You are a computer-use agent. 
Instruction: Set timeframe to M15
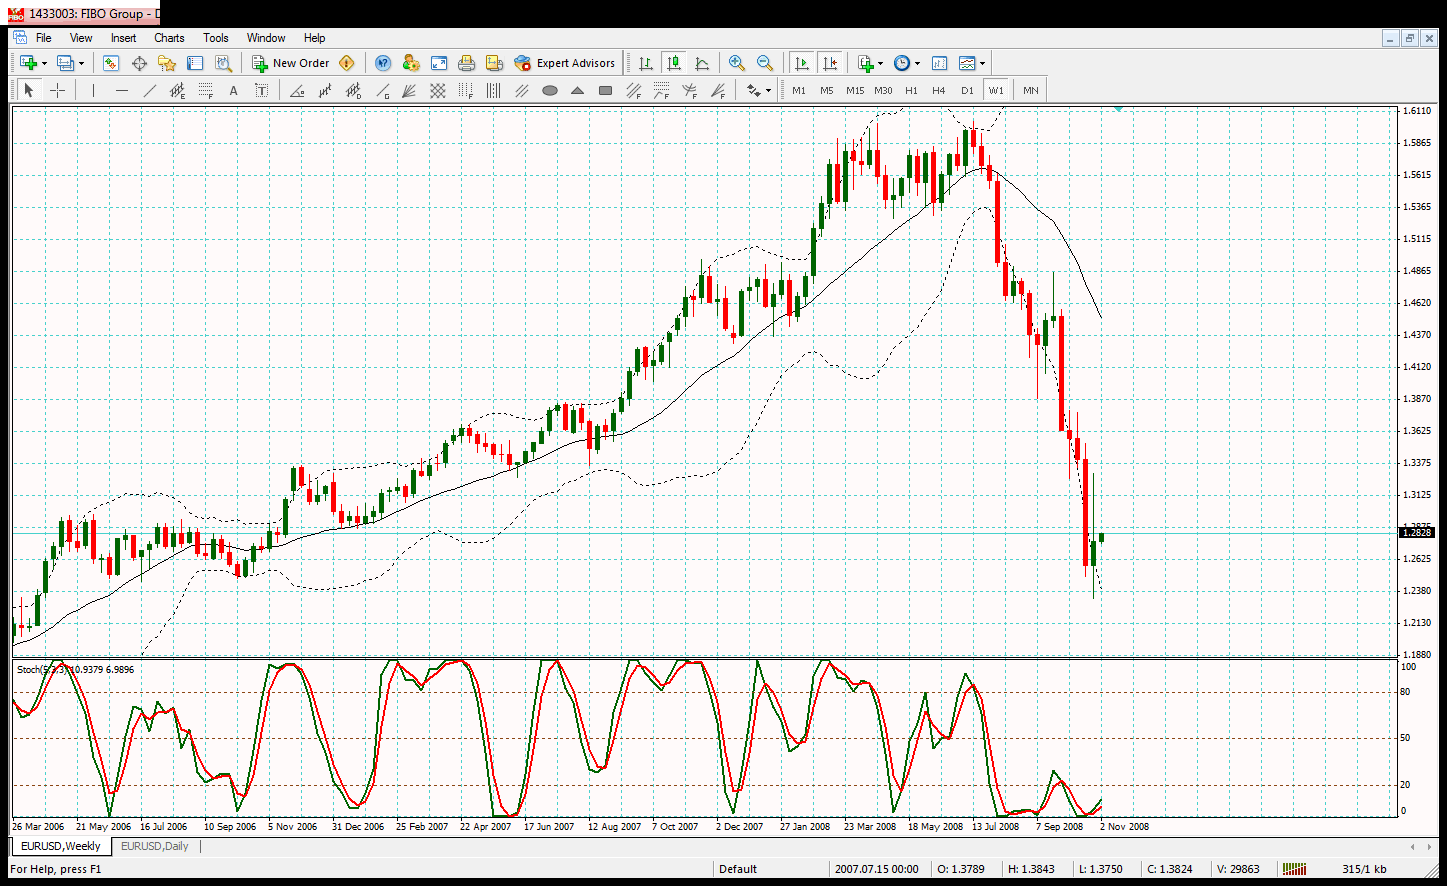855,90
